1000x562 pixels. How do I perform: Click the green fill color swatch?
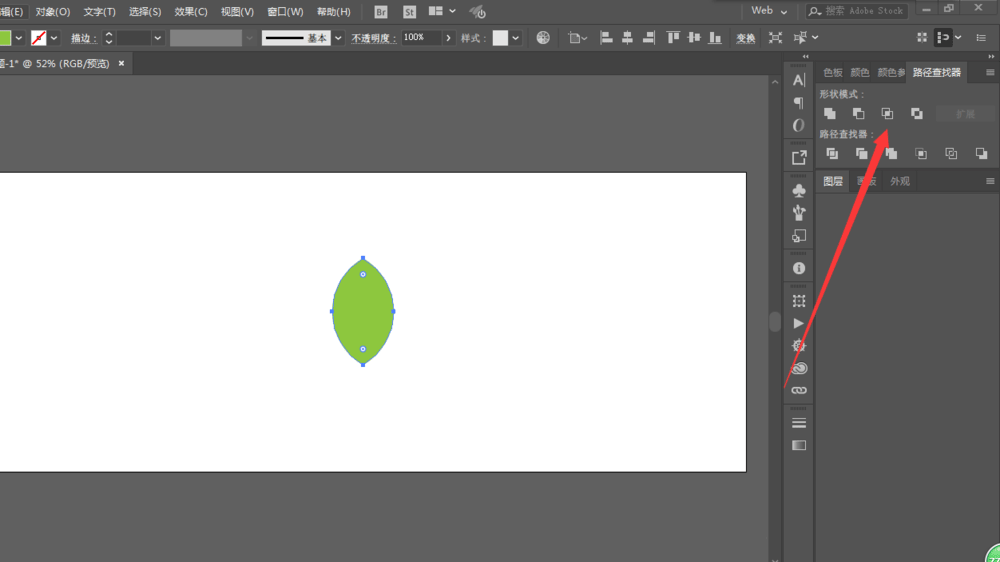coord(5,38)
